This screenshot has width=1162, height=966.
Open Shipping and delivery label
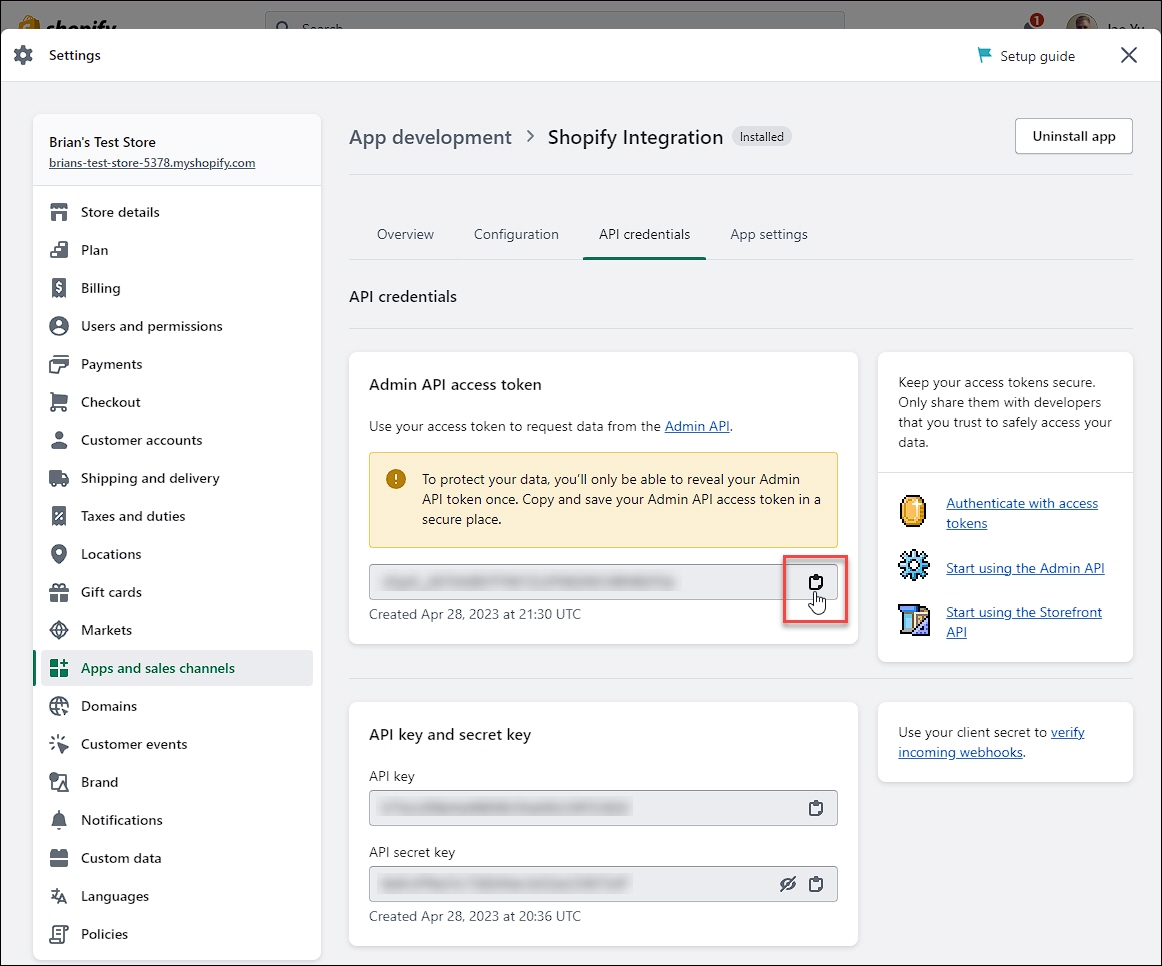[150, 479]
